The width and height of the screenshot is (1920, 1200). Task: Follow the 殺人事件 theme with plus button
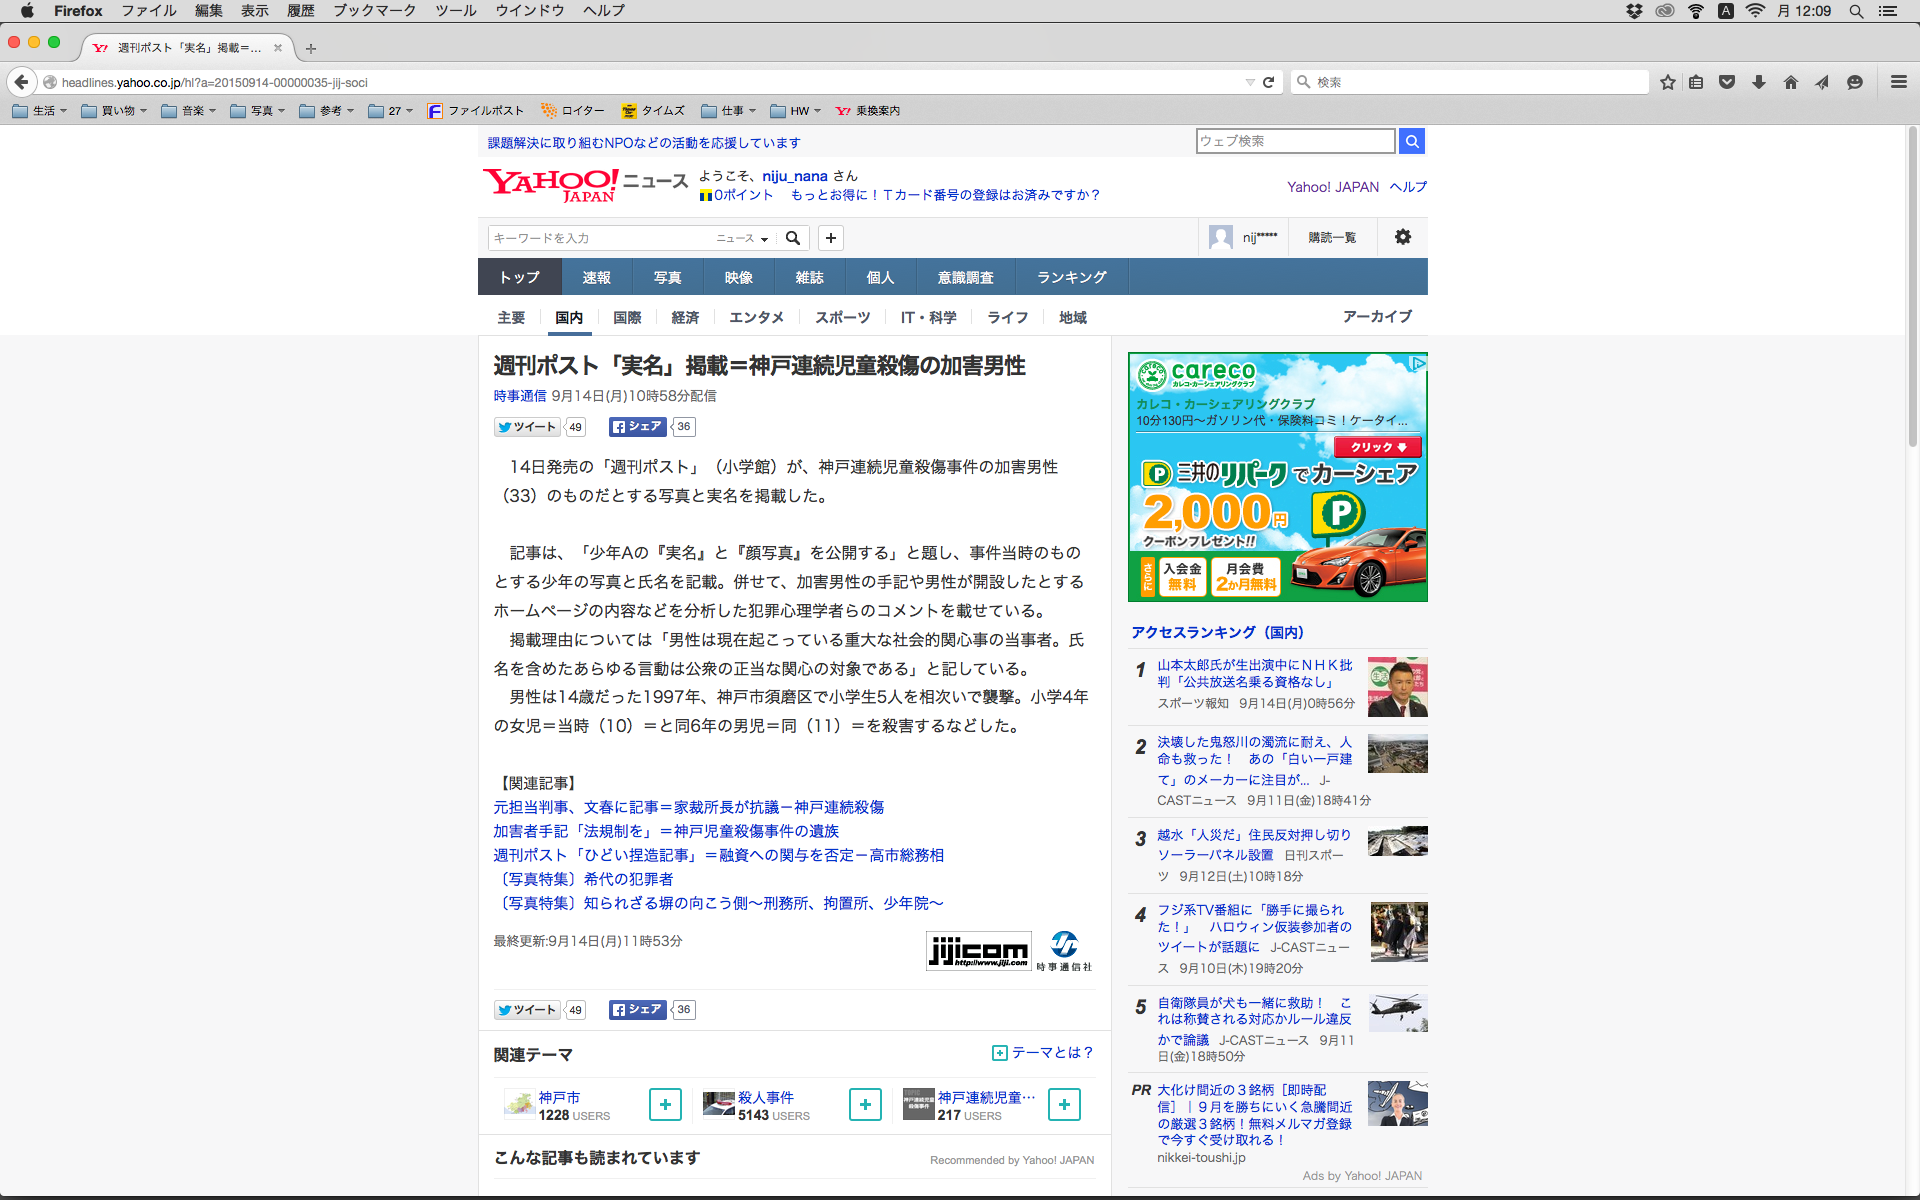(865, 1104)
